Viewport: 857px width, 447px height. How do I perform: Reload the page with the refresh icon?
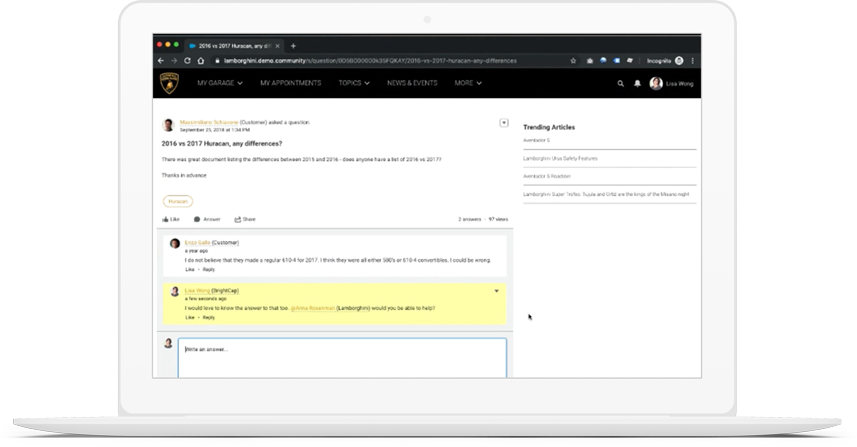187,61
